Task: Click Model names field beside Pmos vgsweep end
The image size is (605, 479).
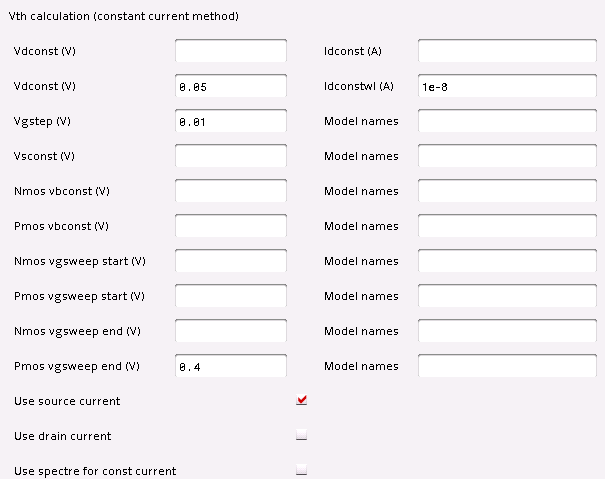Action: [507, 366]
